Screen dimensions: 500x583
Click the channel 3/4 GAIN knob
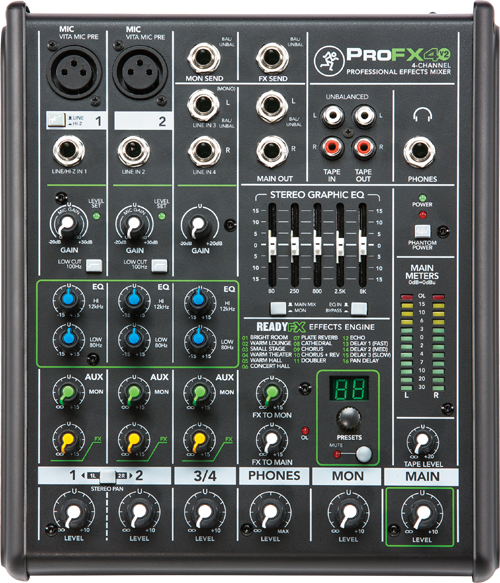[199, 225]
